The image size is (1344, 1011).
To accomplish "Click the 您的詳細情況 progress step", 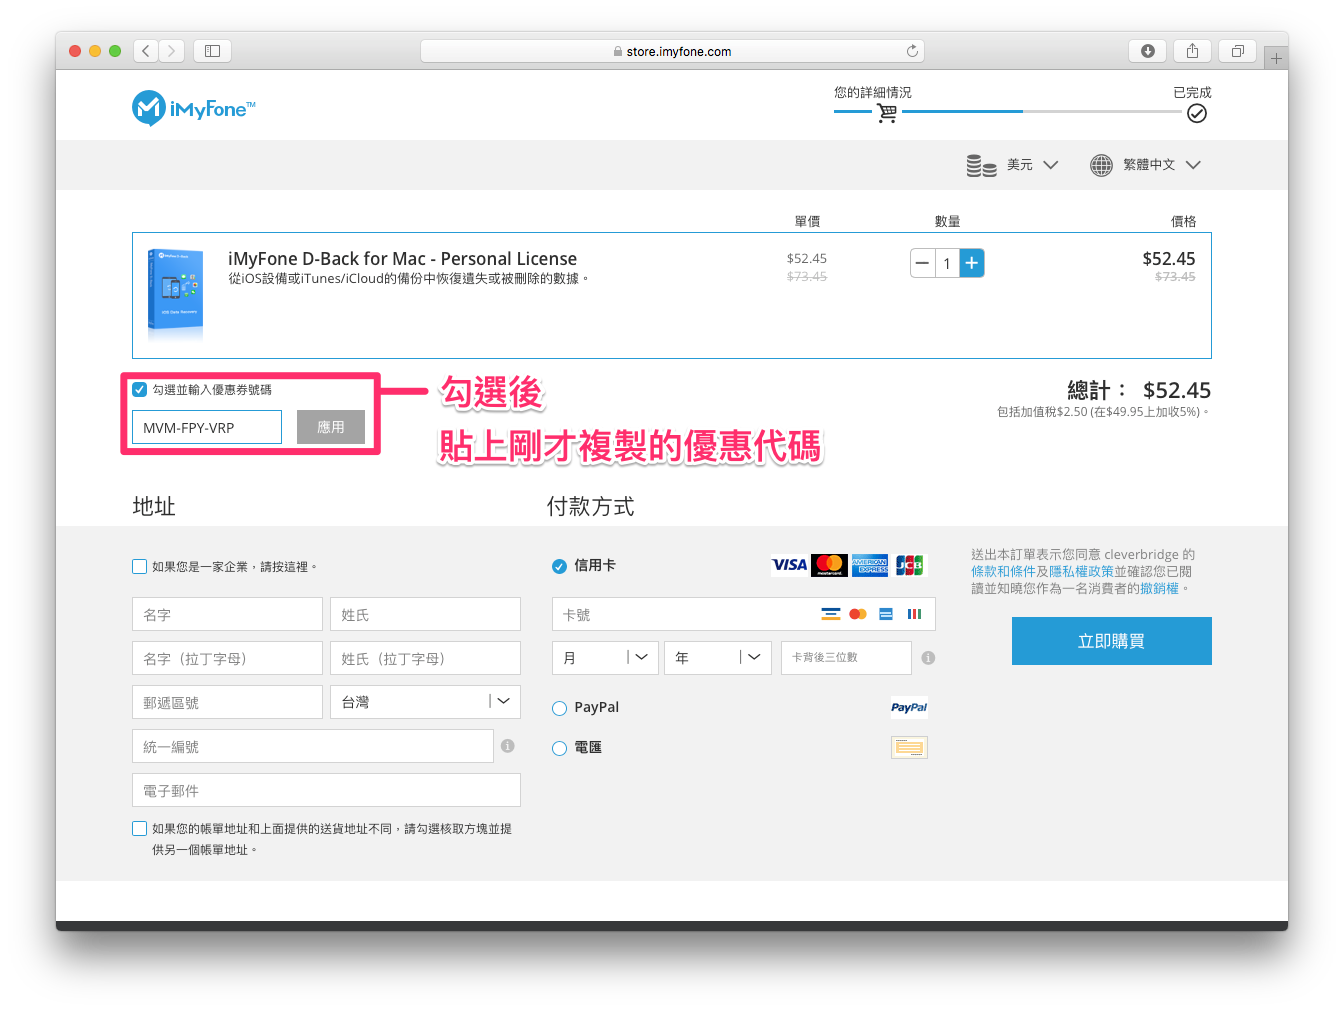I will pyautogui.click(x=873, y=92).
